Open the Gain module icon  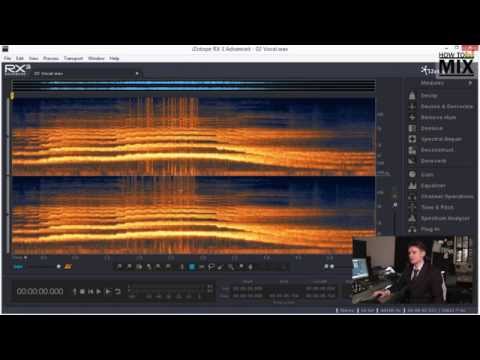point(412,174)
